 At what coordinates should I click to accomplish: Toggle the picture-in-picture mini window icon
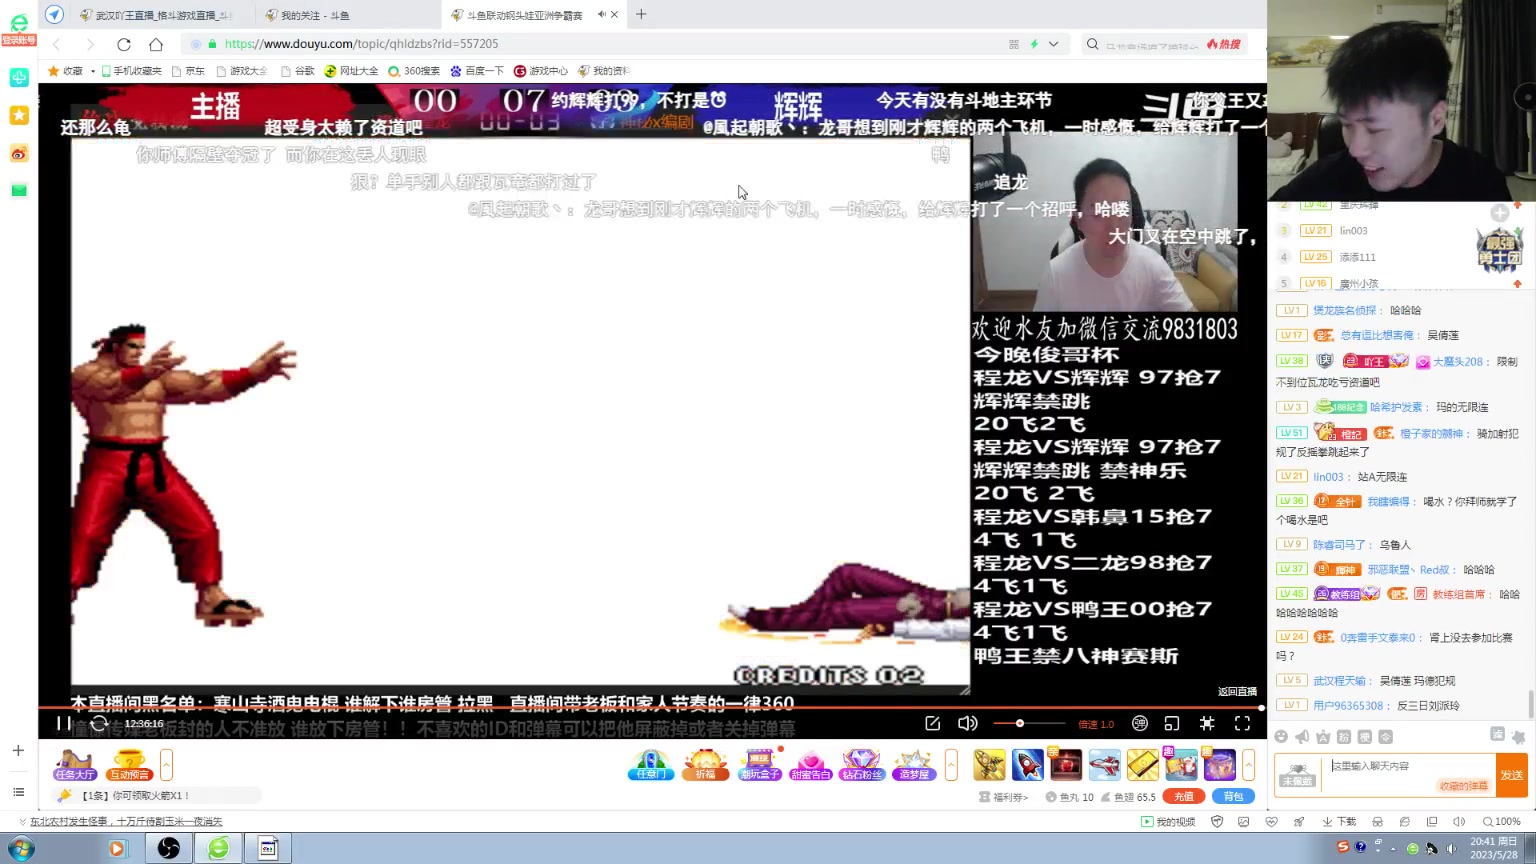pyautogui.click(x=1172, y=723)
